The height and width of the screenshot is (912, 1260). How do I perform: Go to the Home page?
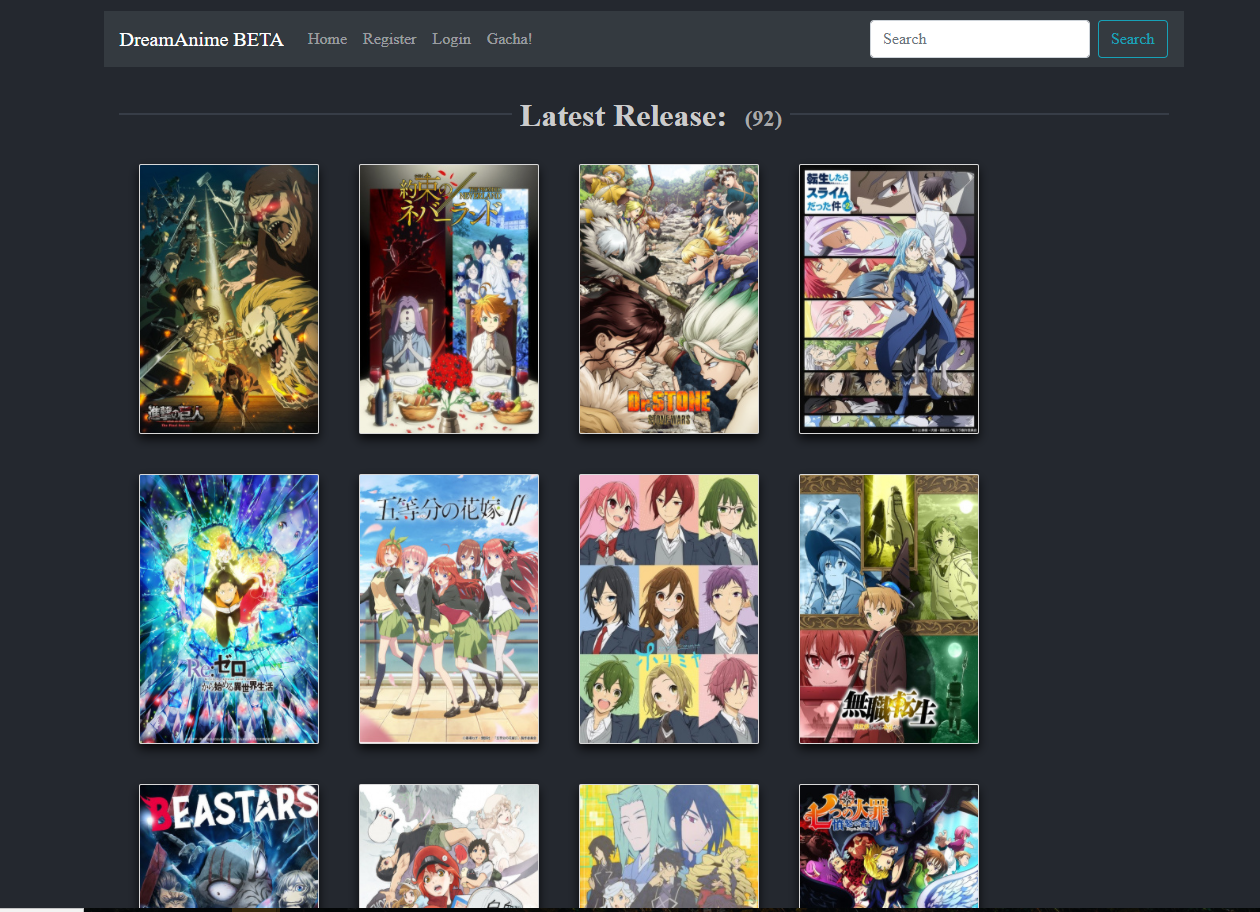pyautogui.click(x=327, y=39)
